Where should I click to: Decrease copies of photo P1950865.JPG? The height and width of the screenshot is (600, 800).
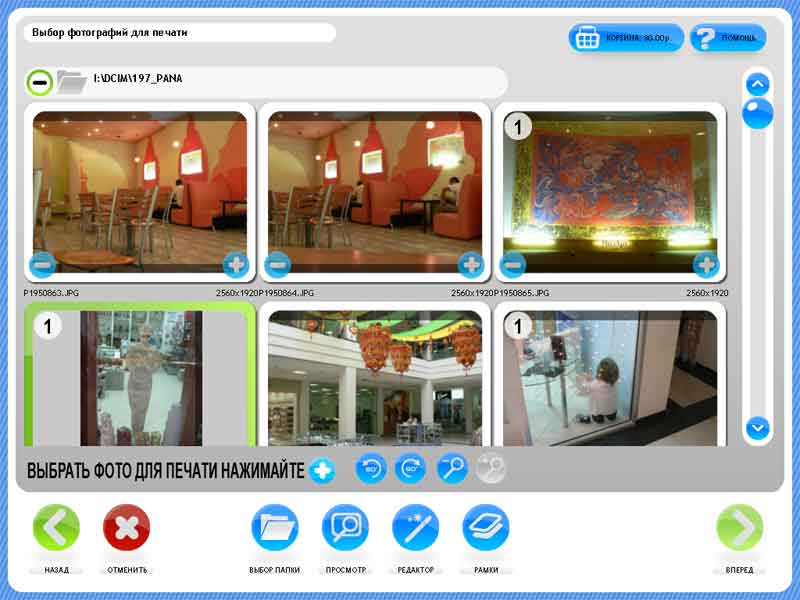click(512, 265)
